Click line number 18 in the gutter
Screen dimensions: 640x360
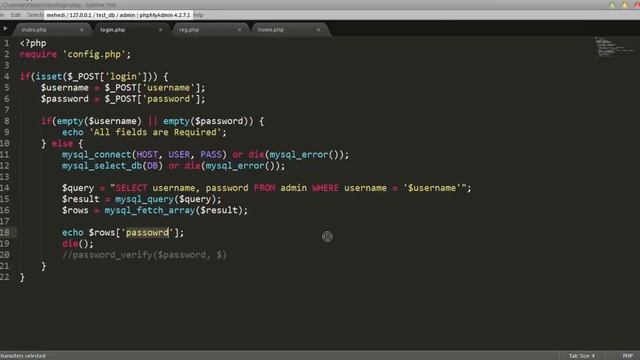click(x=5, y=233)
